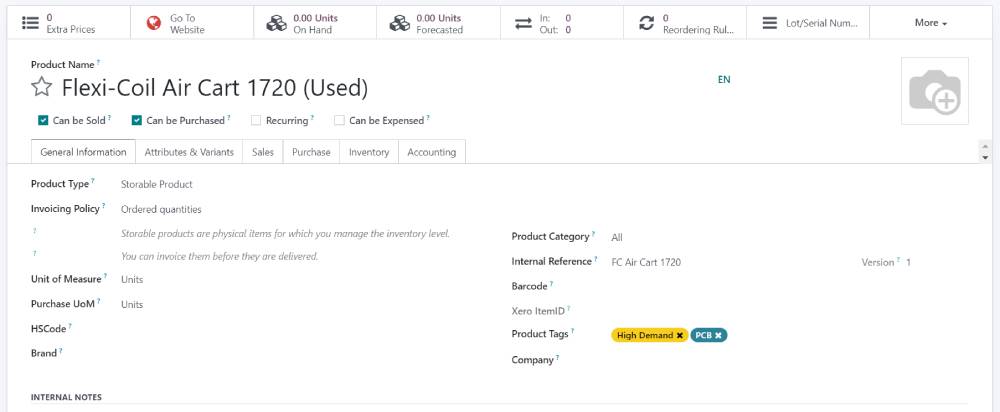The image size is (1000, 412).
Task: Open the empty Company dropdown field
Action: click(789, 360)
